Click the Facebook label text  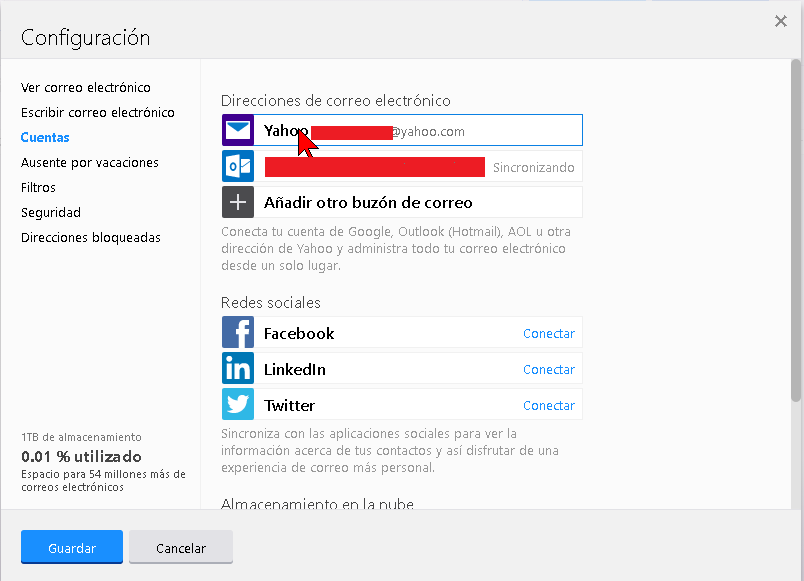coord(299,334)
